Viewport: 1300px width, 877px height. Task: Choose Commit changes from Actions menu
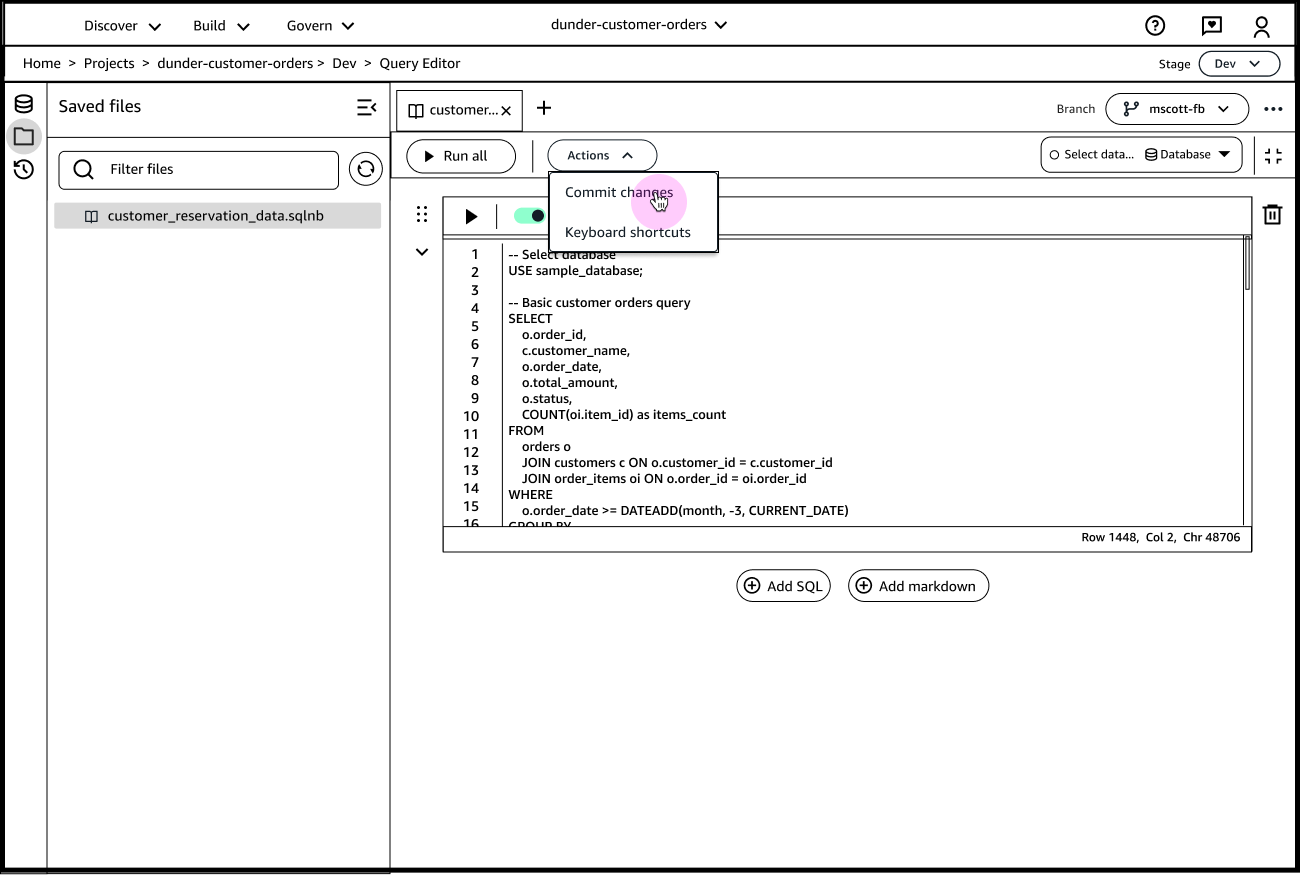click(x=620, y=192)
